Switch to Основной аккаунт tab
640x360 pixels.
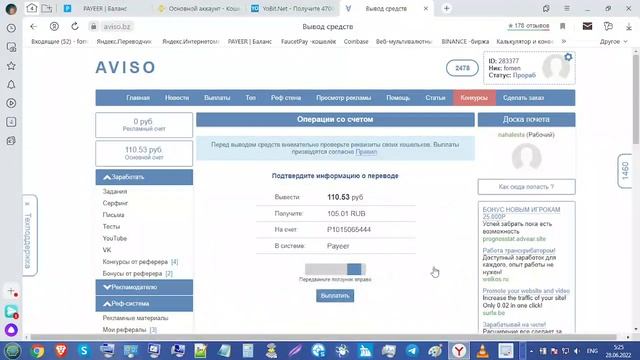203,8
